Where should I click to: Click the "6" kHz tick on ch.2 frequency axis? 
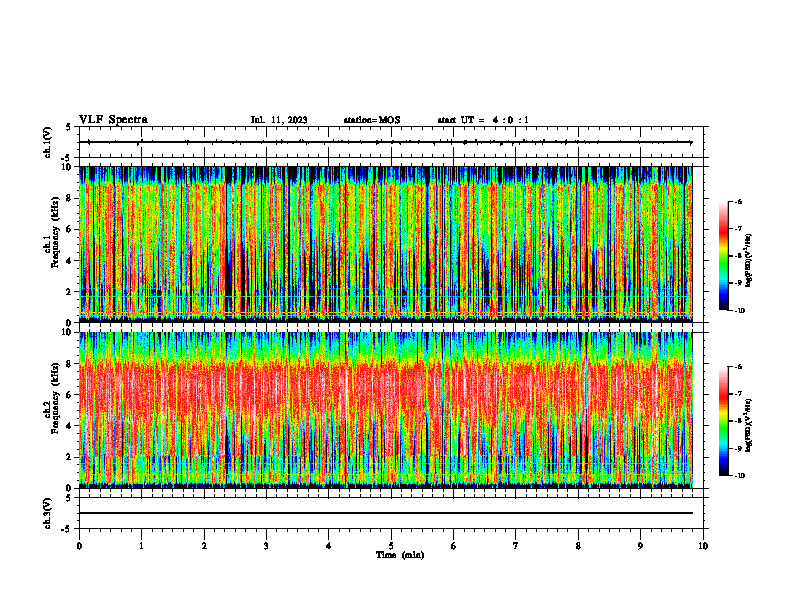70,394
